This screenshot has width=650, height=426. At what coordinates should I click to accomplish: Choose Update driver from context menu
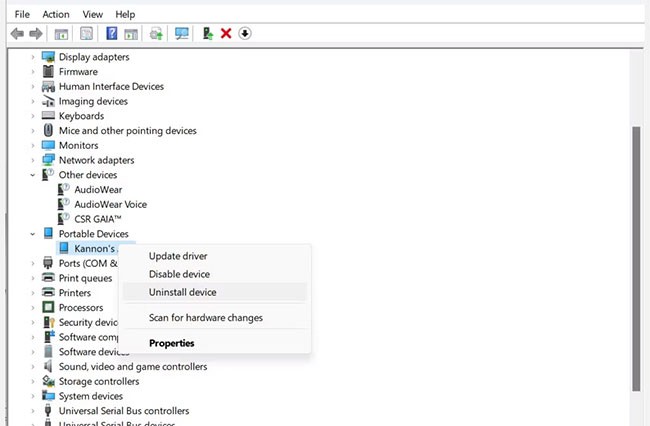click(215, 256)
